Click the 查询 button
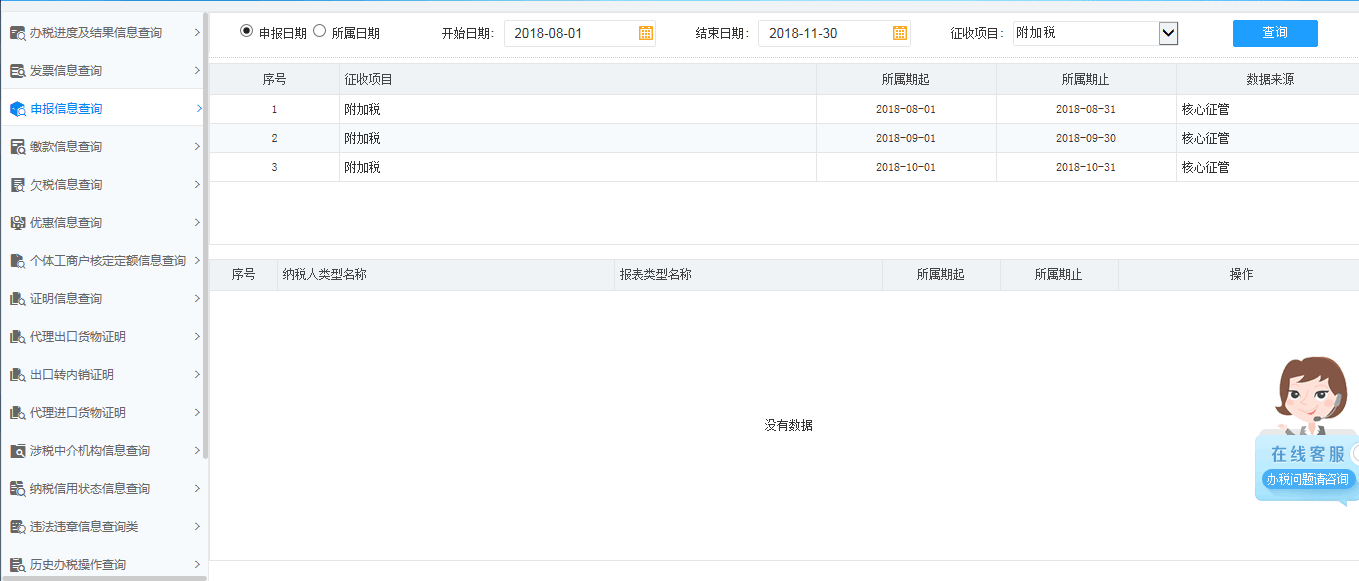Viewport: 1359px width, 581px height. tap(1274, 32)
